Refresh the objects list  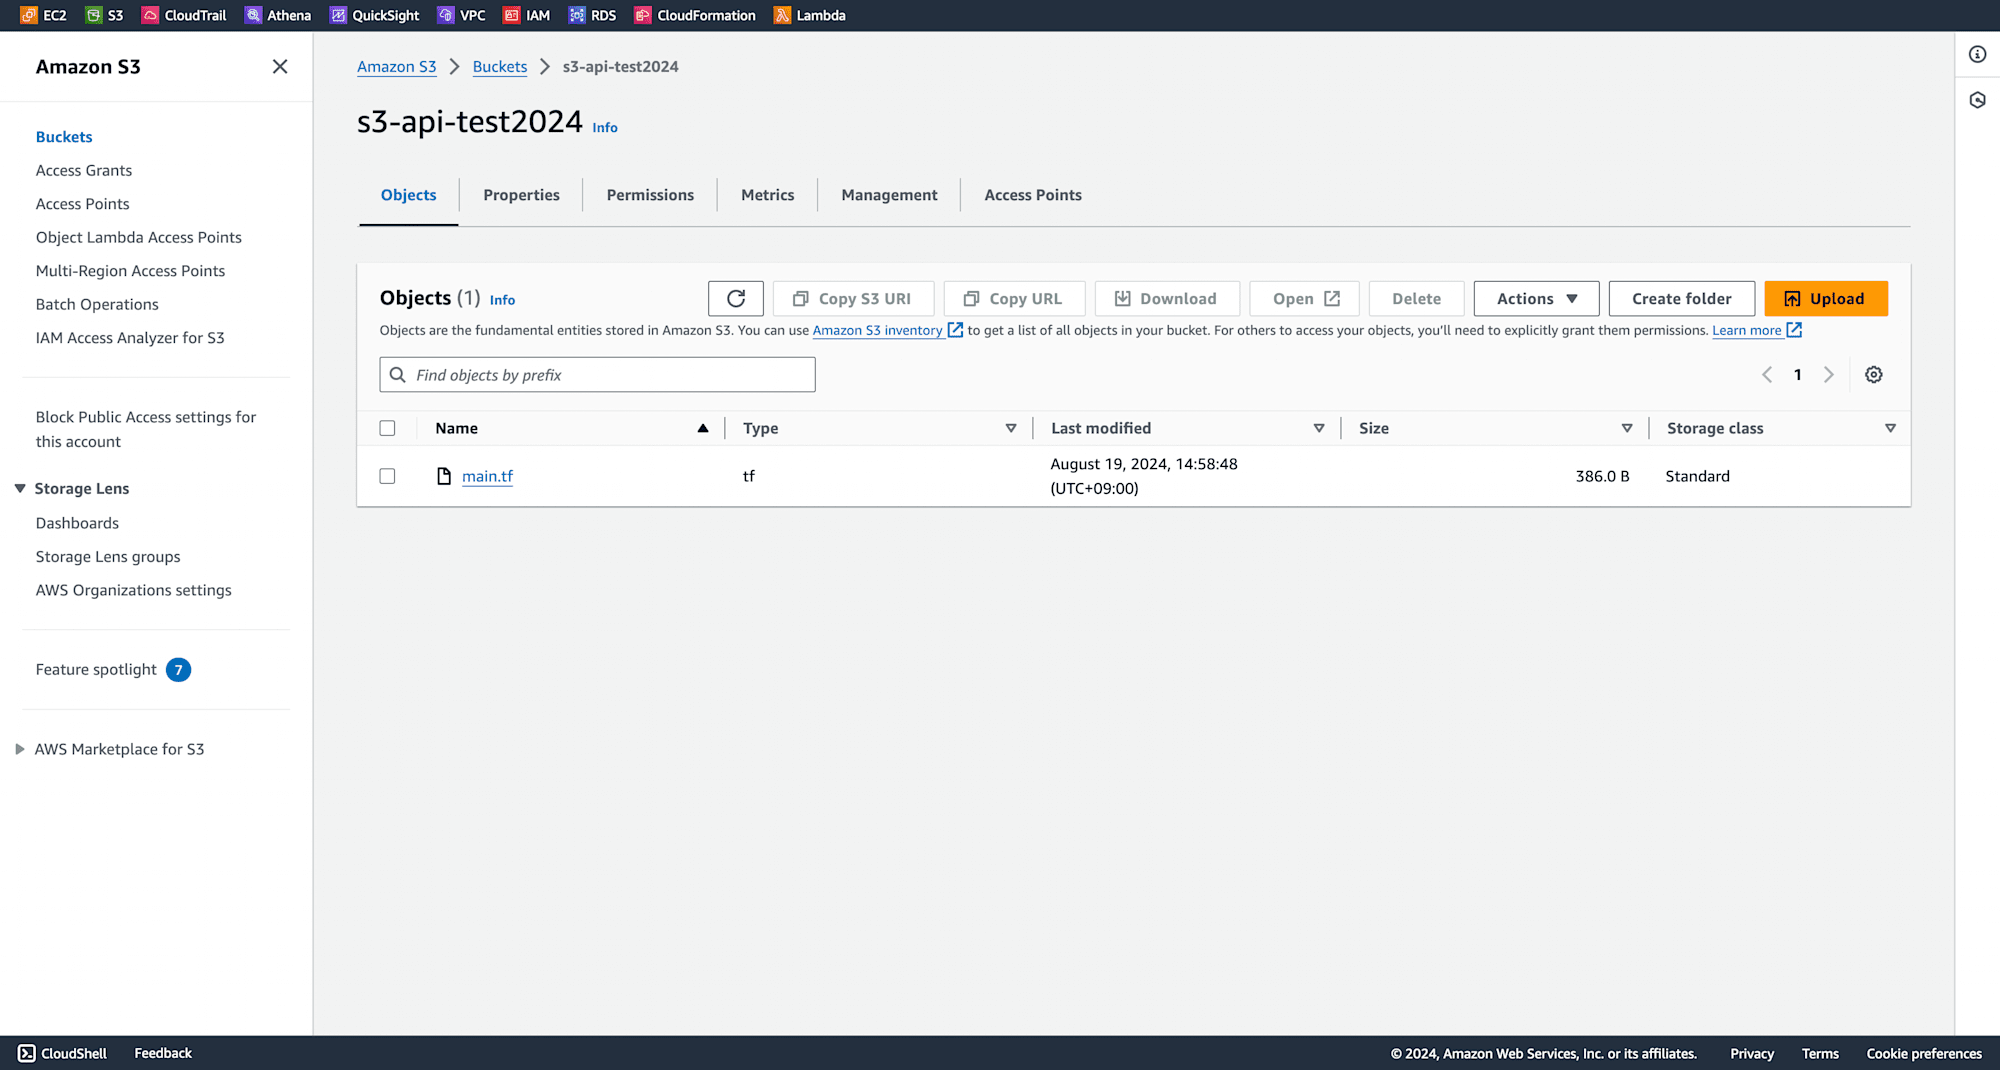point(736,298)
